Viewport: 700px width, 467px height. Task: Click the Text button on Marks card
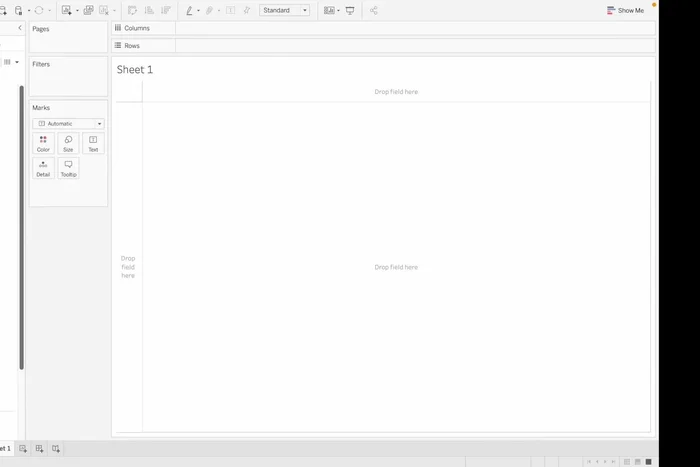pos(93,143)
